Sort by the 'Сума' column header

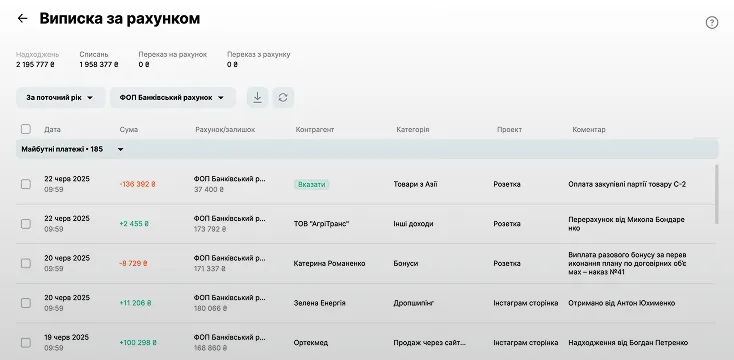(129, 129)
